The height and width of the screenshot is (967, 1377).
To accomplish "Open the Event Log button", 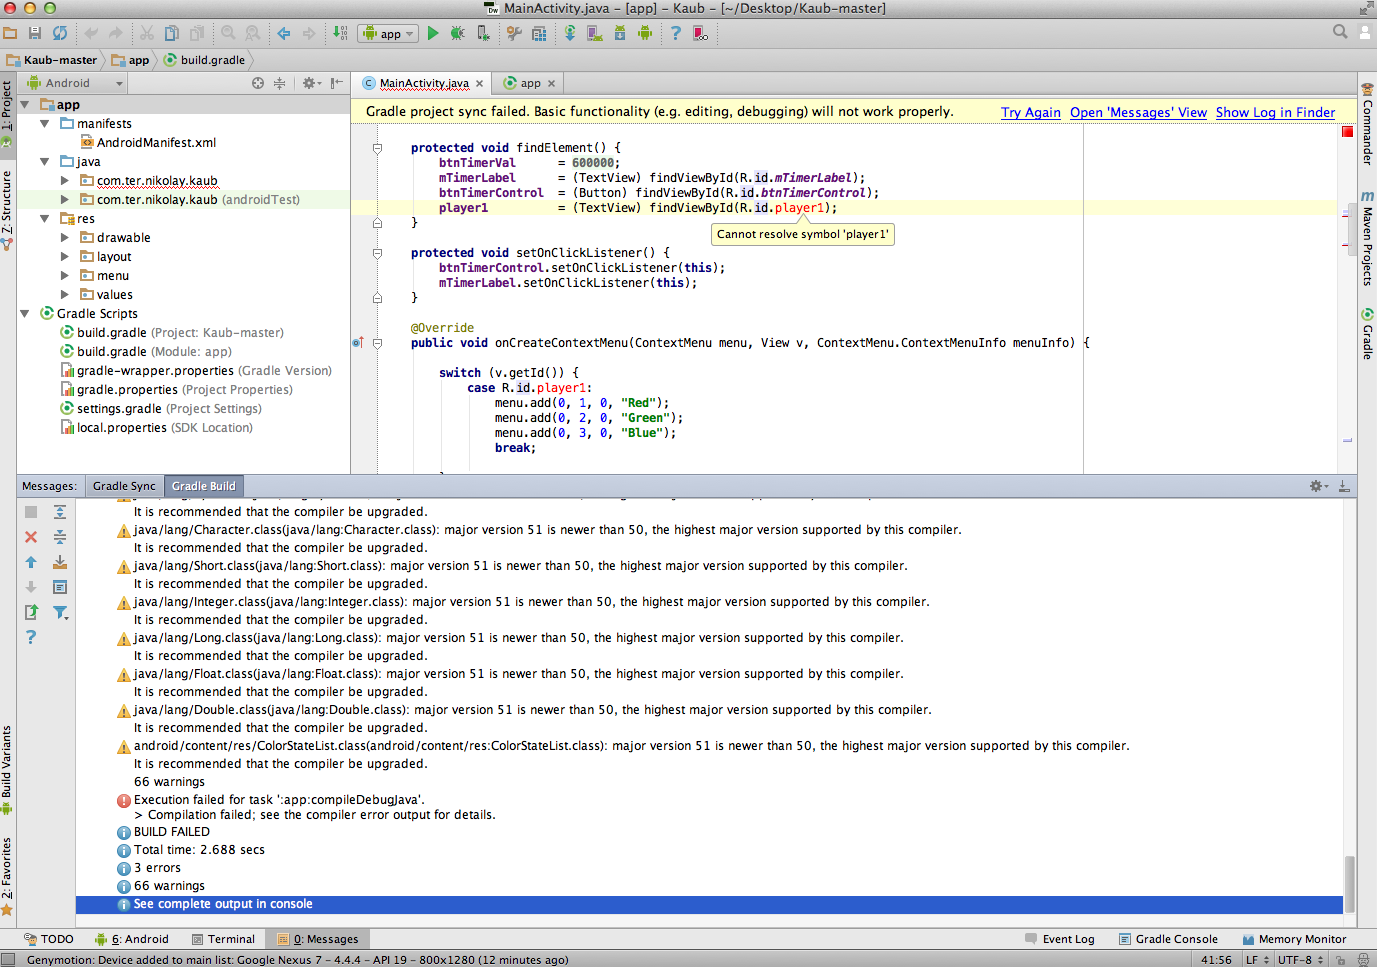I will tap(1060, 939).
